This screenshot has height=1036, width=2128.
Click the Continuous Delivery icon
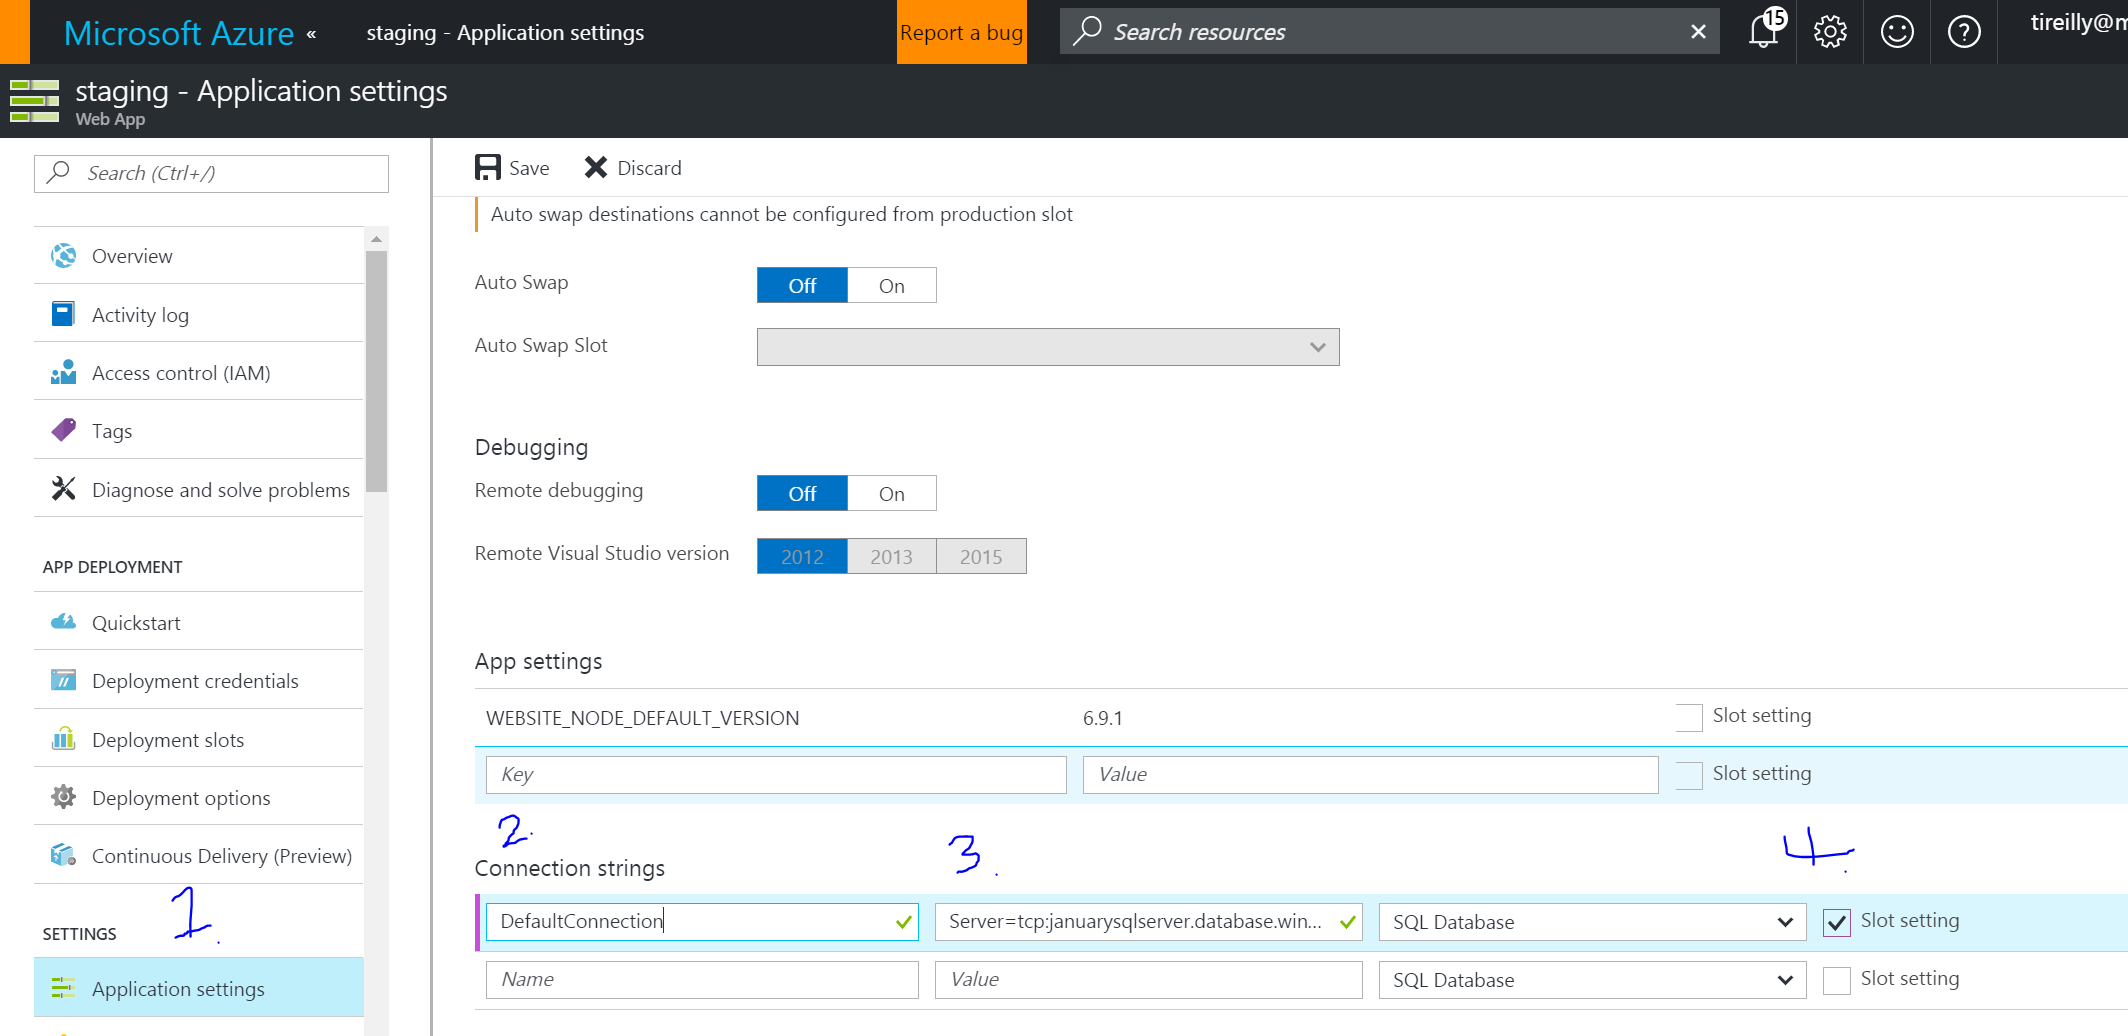tap(63, 855)
